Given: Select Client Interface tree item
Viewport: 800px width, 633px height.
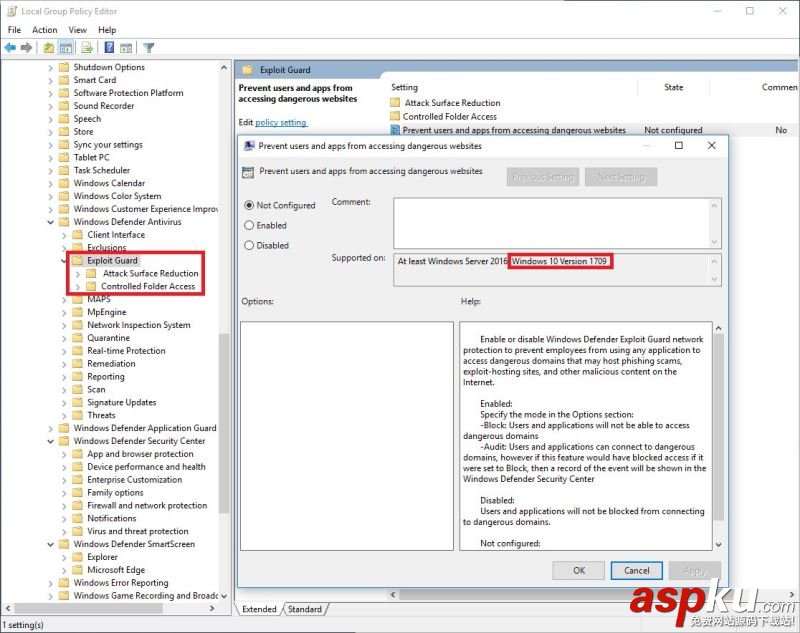Looking at the screenshot, I should tap(116, 235).
